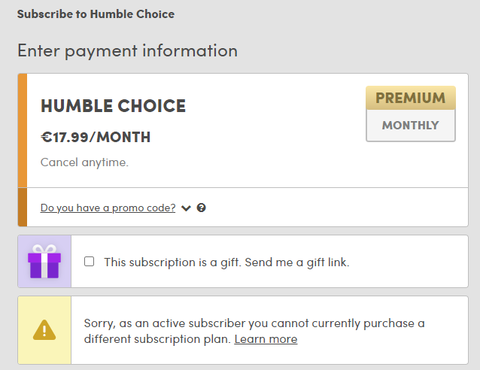Follow the 'Learn more' link
The height and width of the screenshot is (370, 480).
pyautogui.click(x=266, y=339)
